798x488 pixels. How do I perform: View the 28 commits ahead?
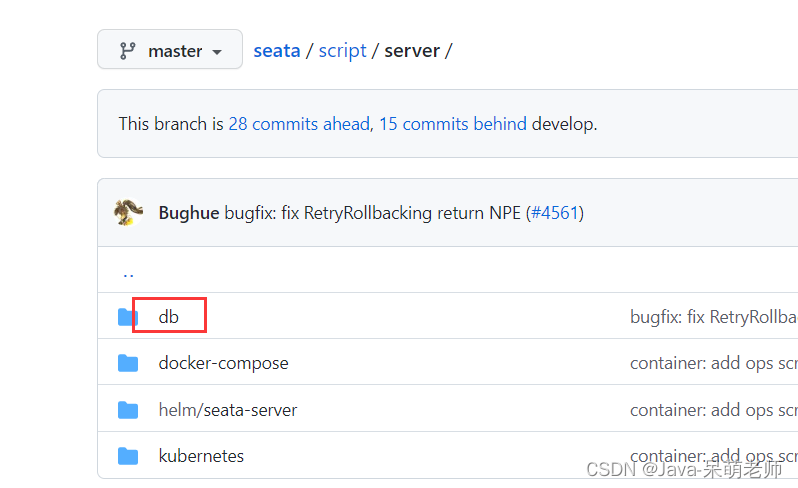point(299,124)
